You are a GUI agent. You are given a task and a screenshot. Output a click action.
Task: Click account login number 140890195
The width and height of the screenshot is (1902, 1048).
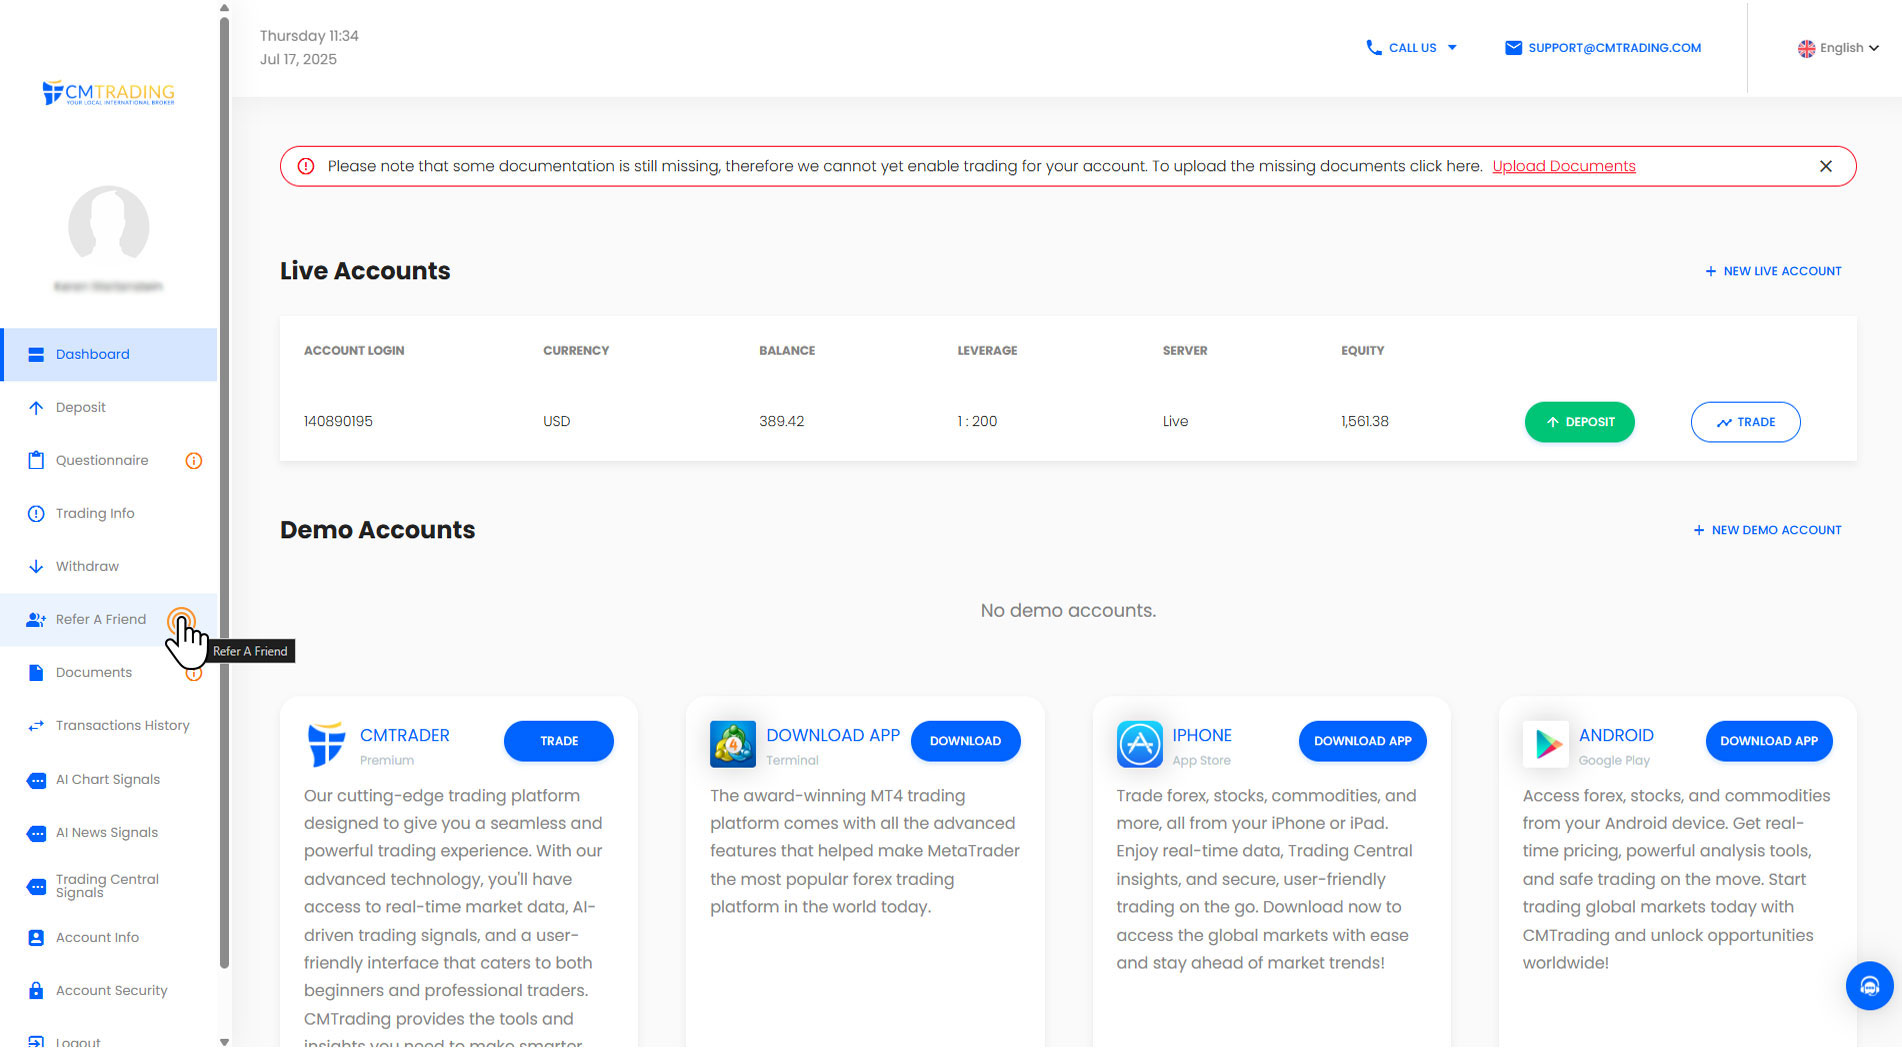pos(338,422)
